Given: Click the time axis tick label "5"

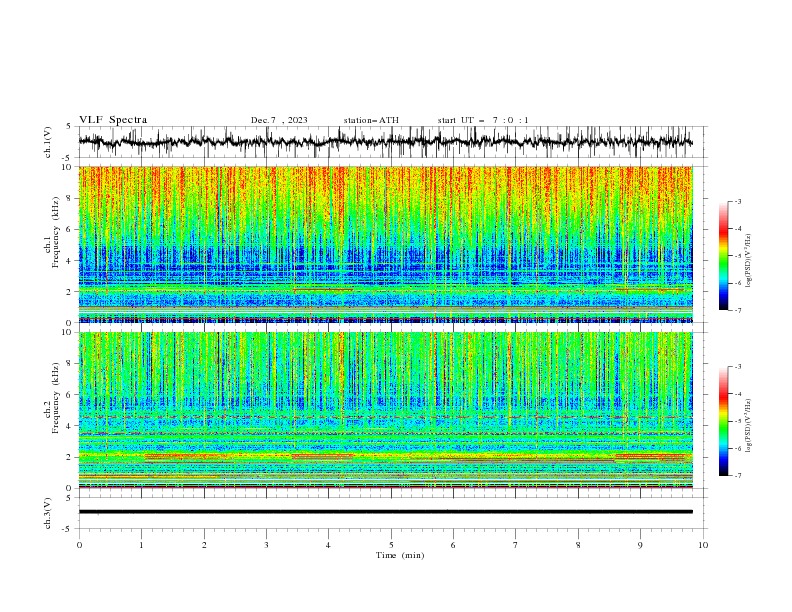Looking at the screenshot, I should pyautogui.click(x=391, y=545).
